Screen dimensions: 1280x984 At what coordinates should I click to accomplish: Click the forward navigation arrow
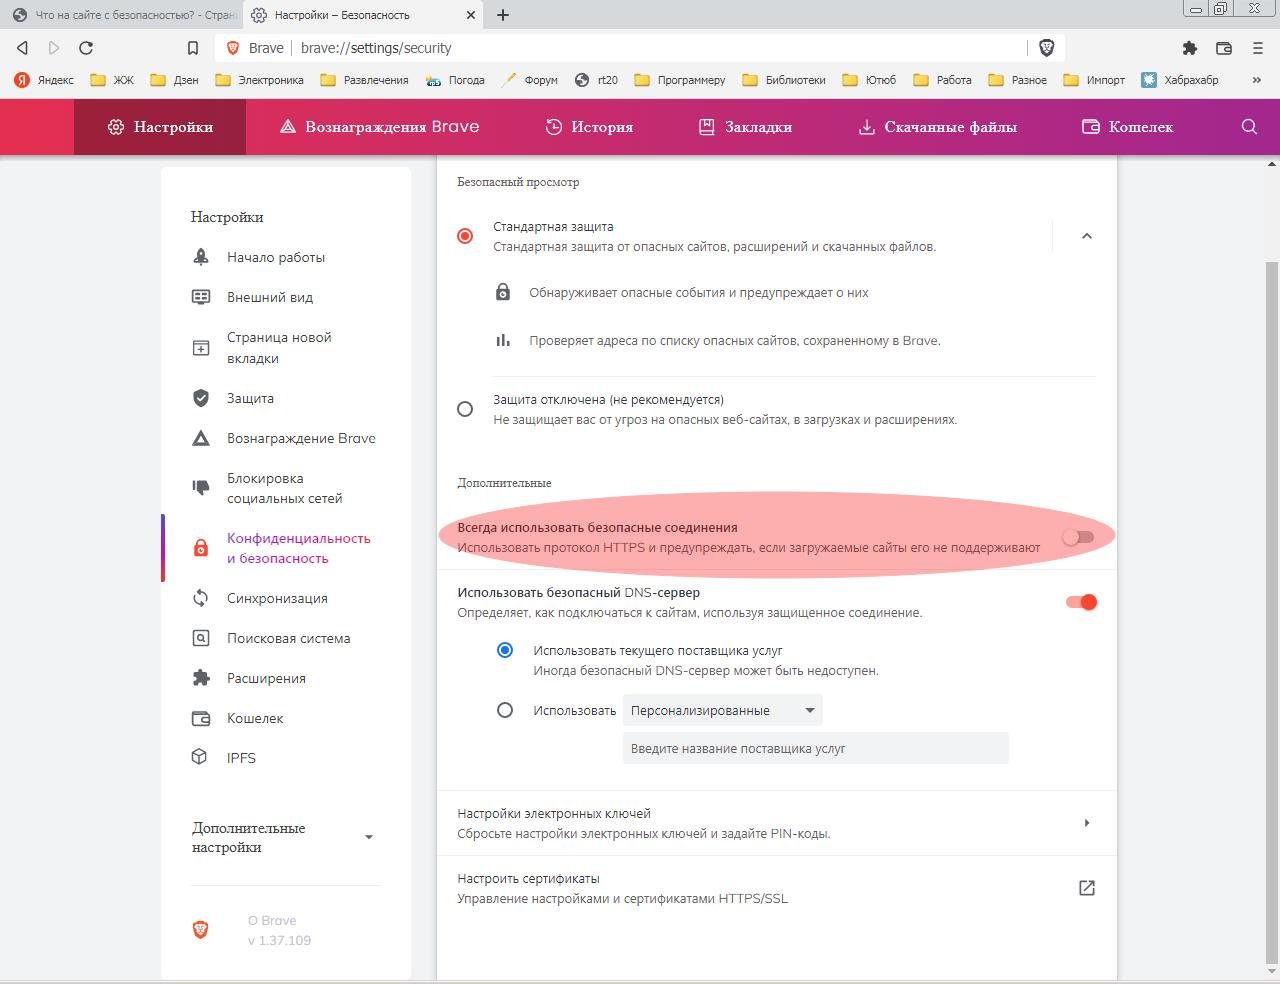(54, 48)
